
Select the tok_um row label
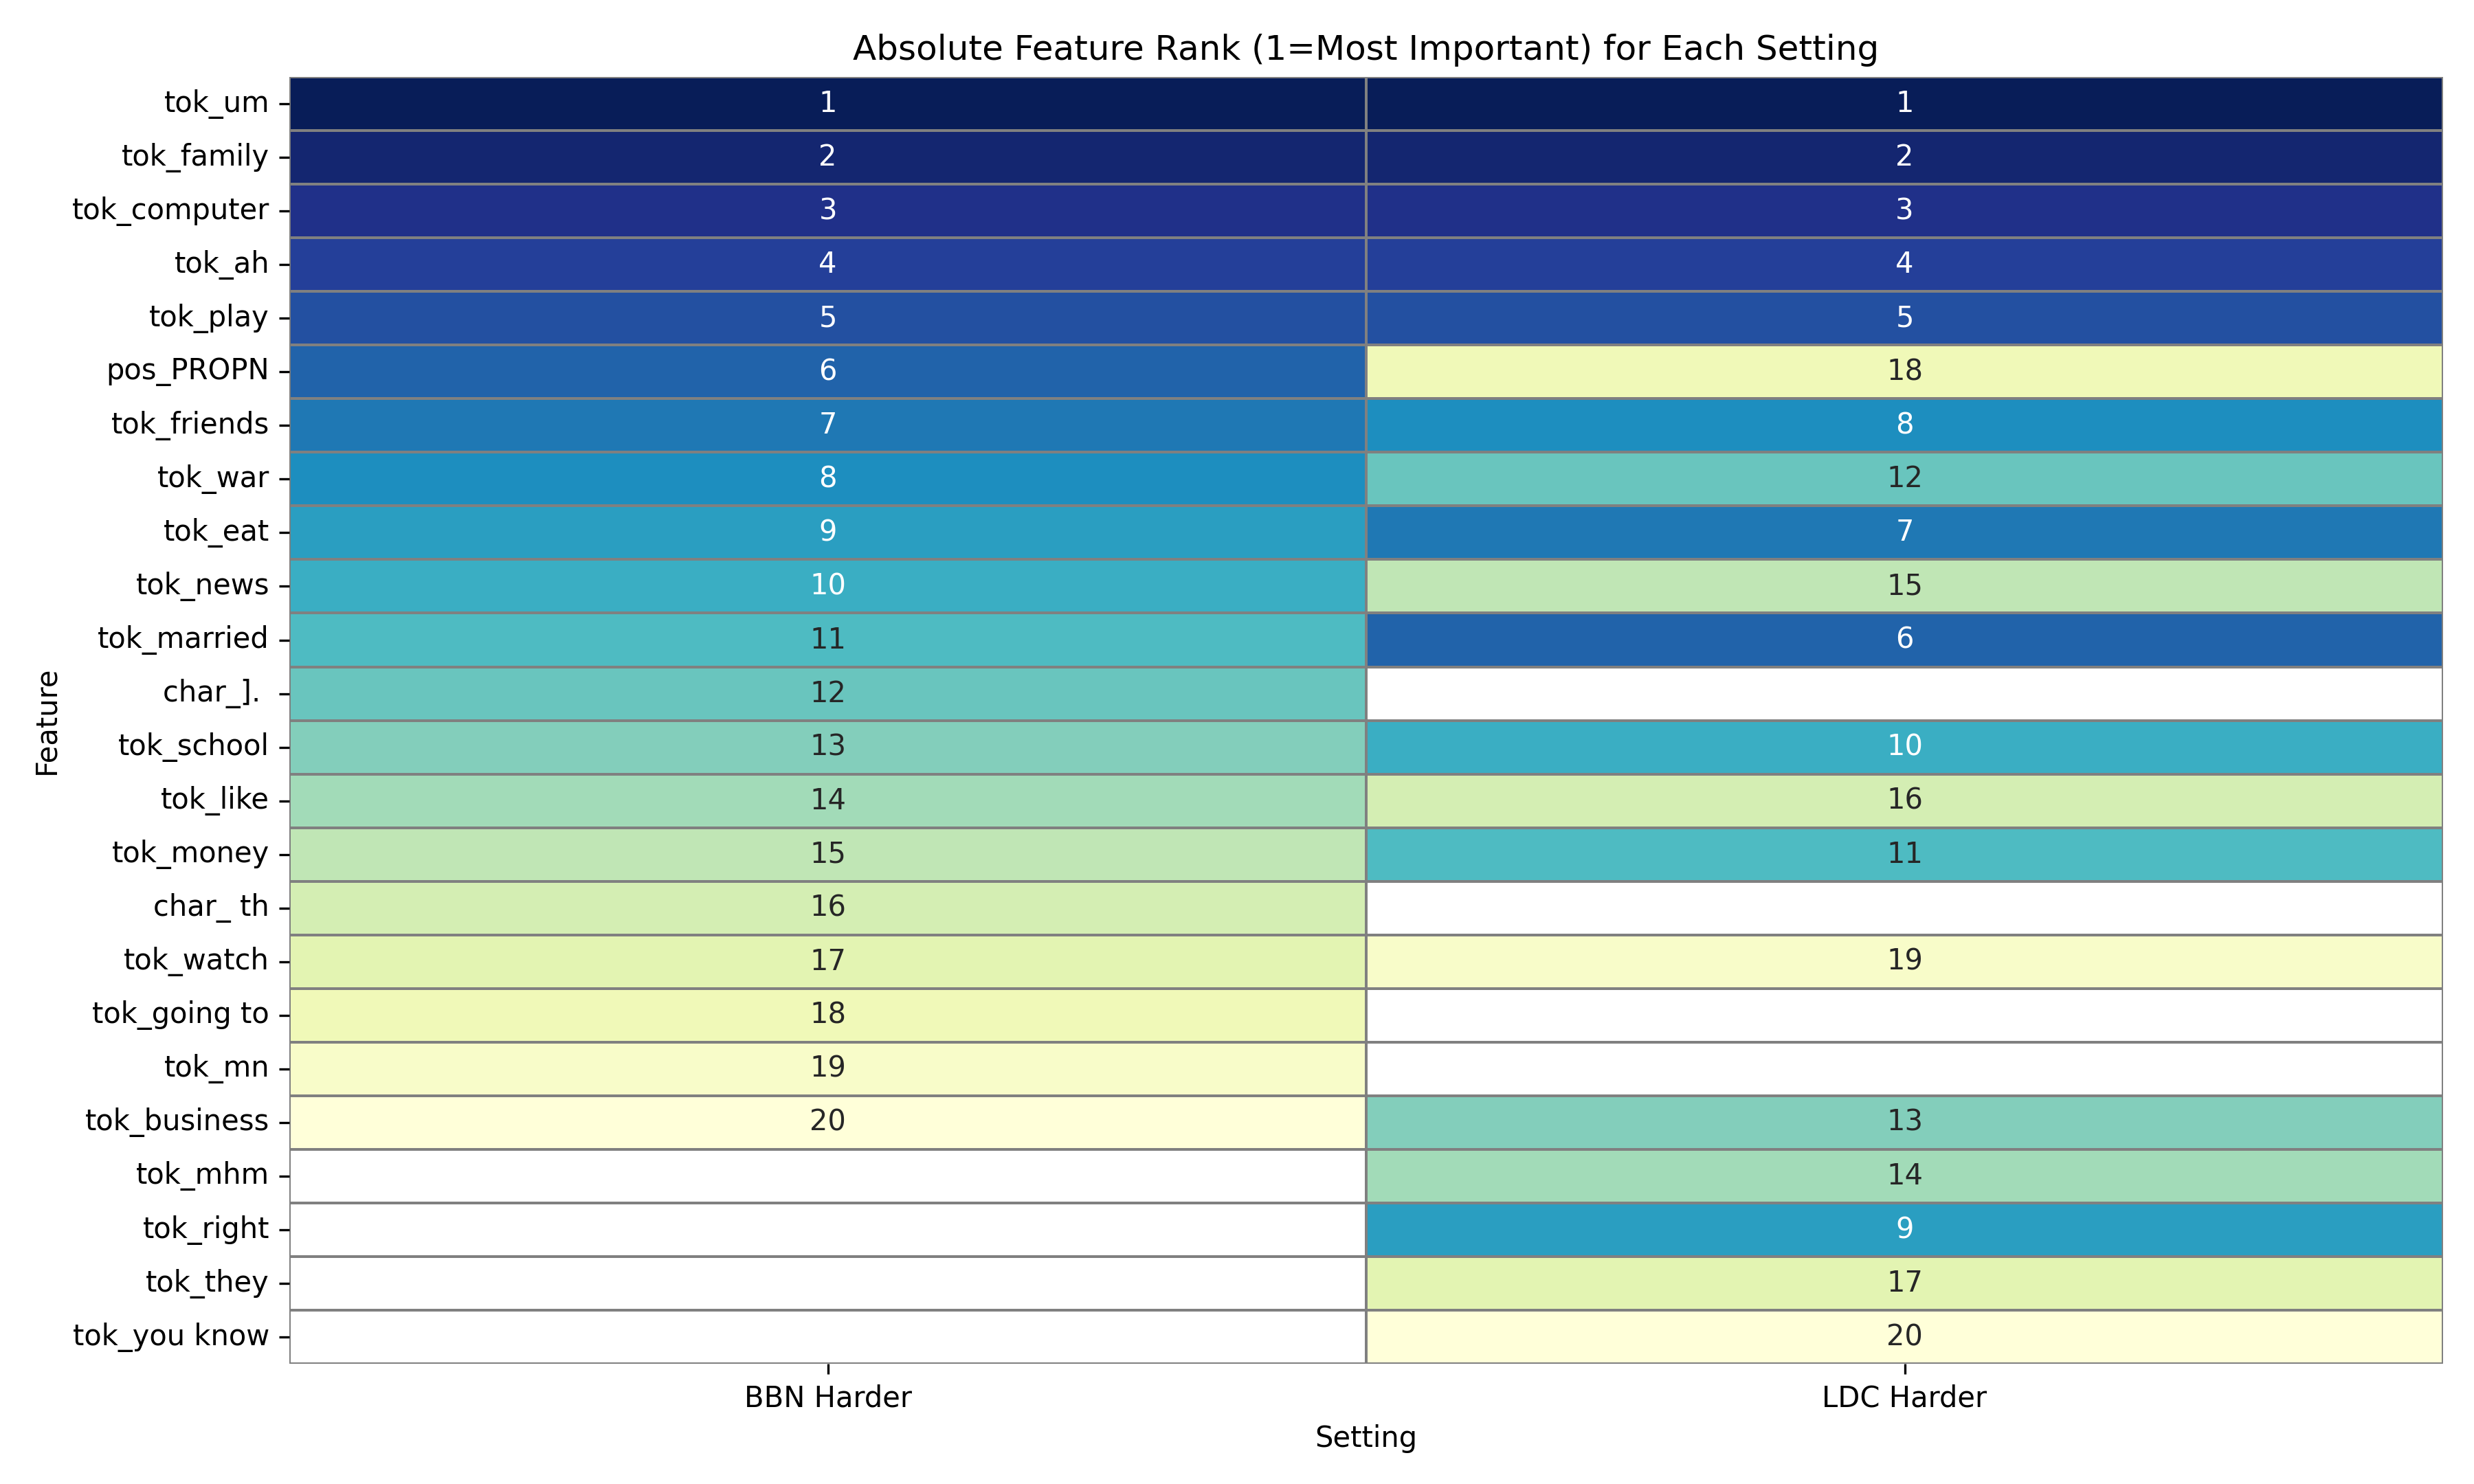click(x=216, y=102)
